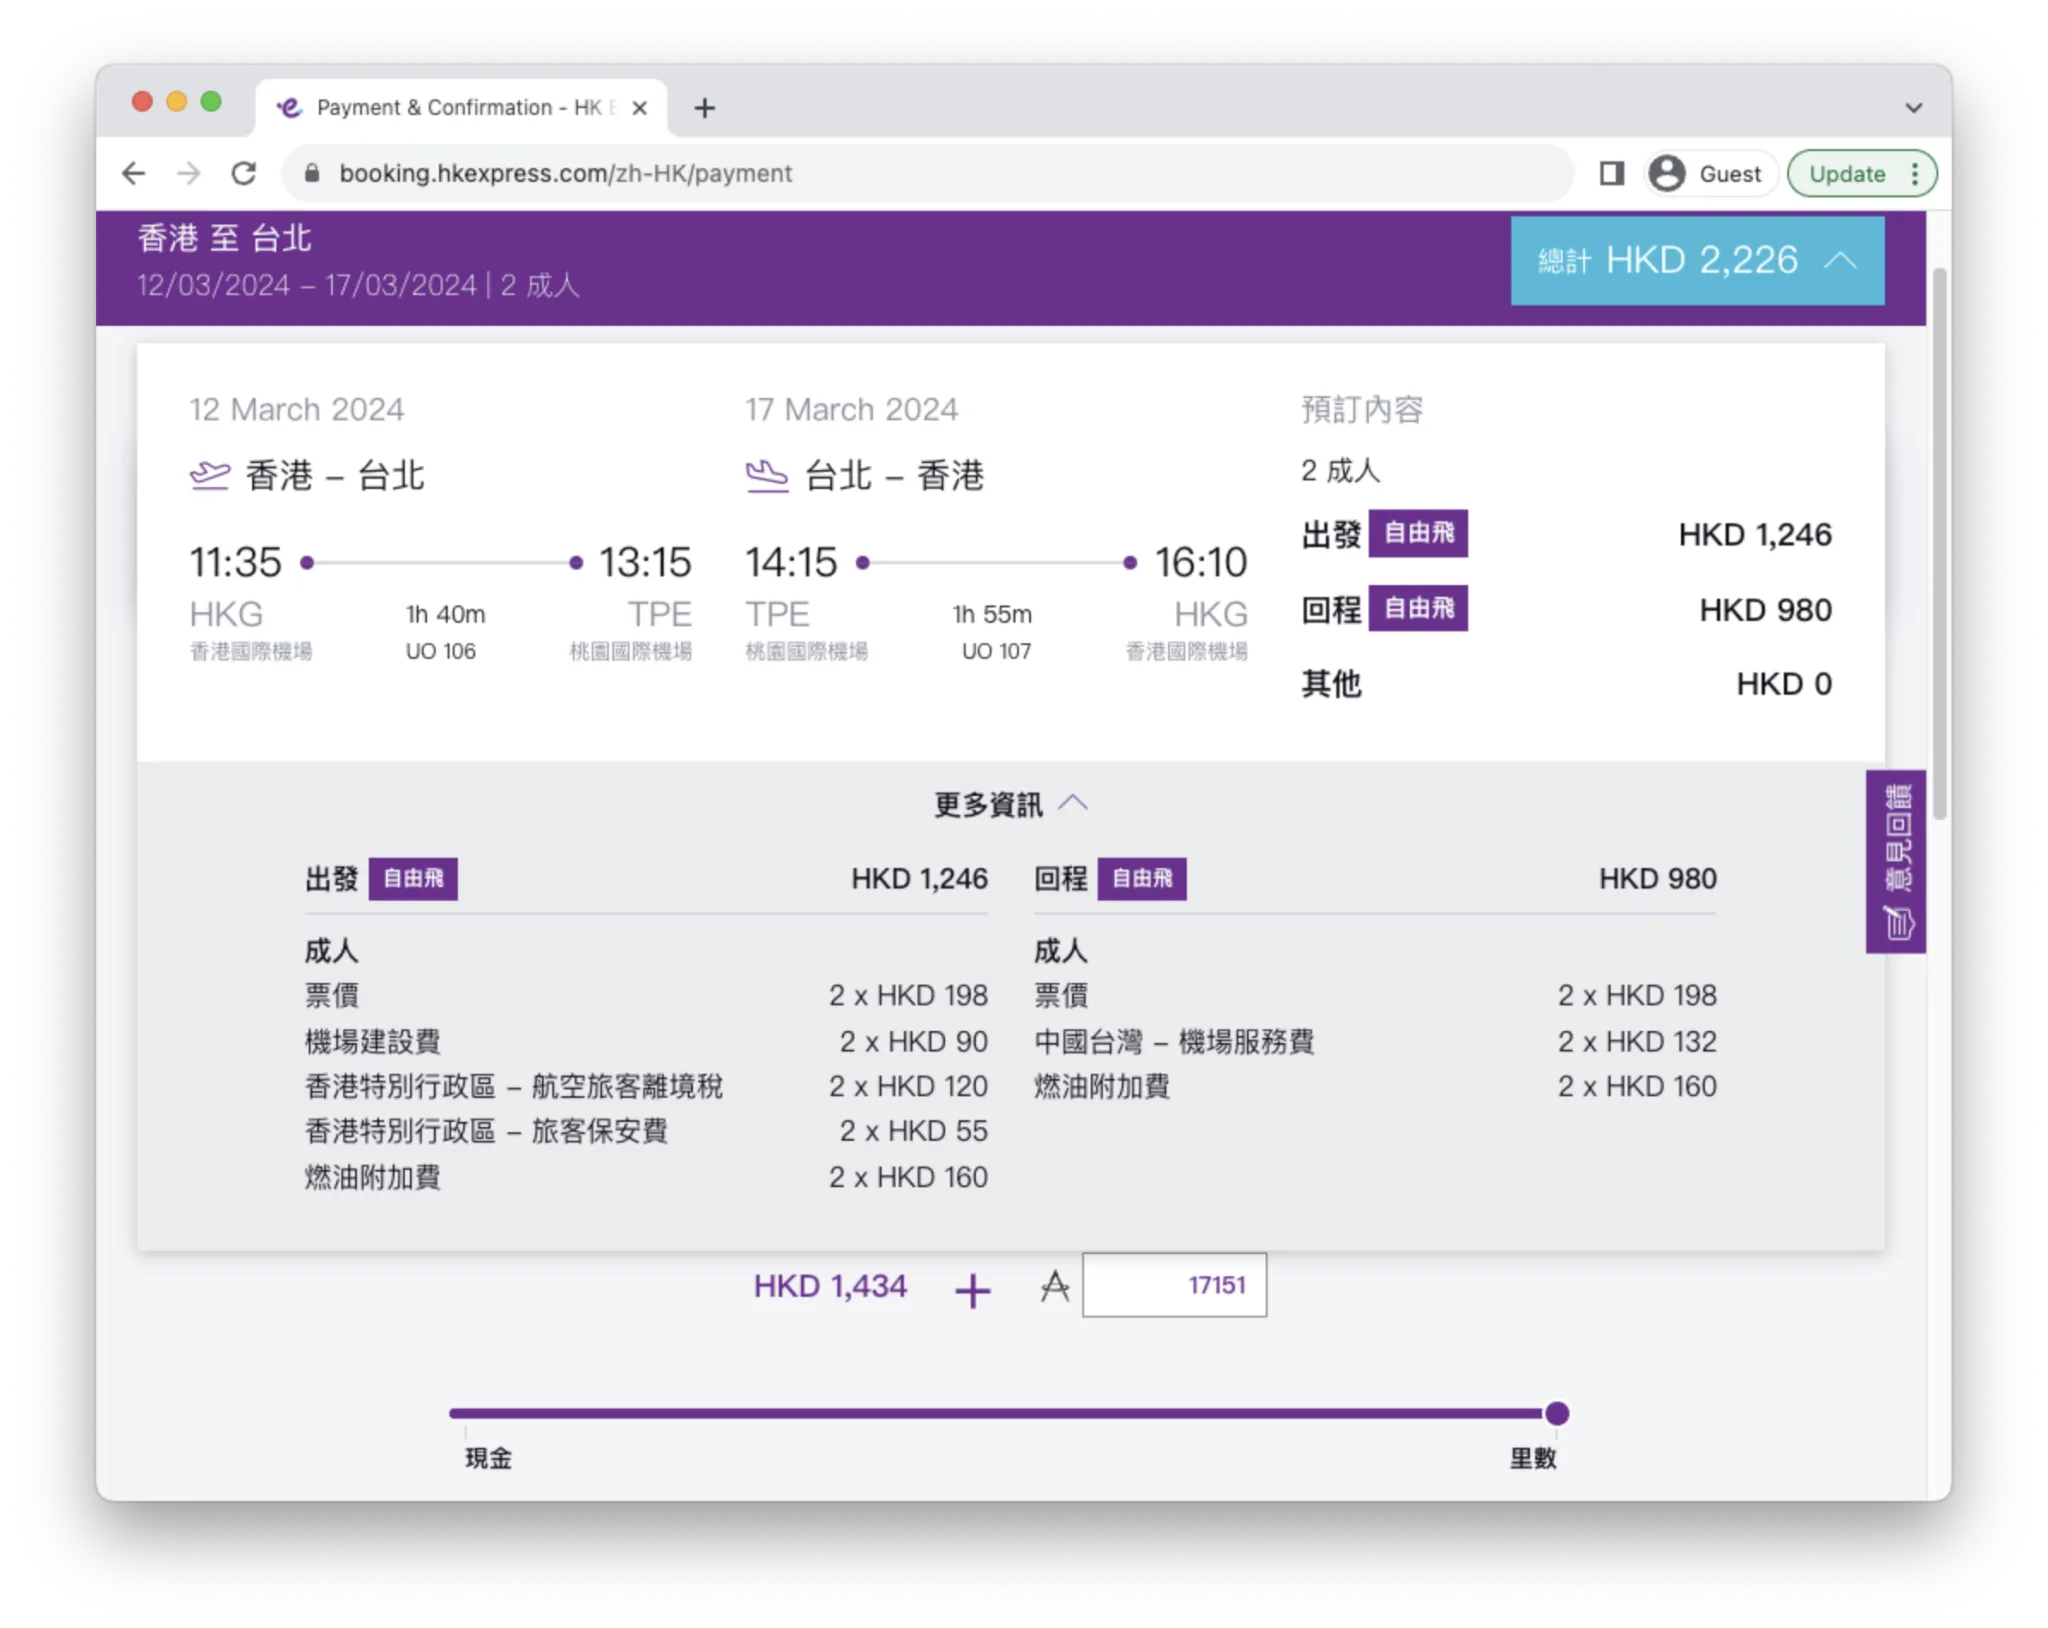Open the Guest profile avatar
The height and width of the screenshot is (1628, 2048).
pos(1667,173)
